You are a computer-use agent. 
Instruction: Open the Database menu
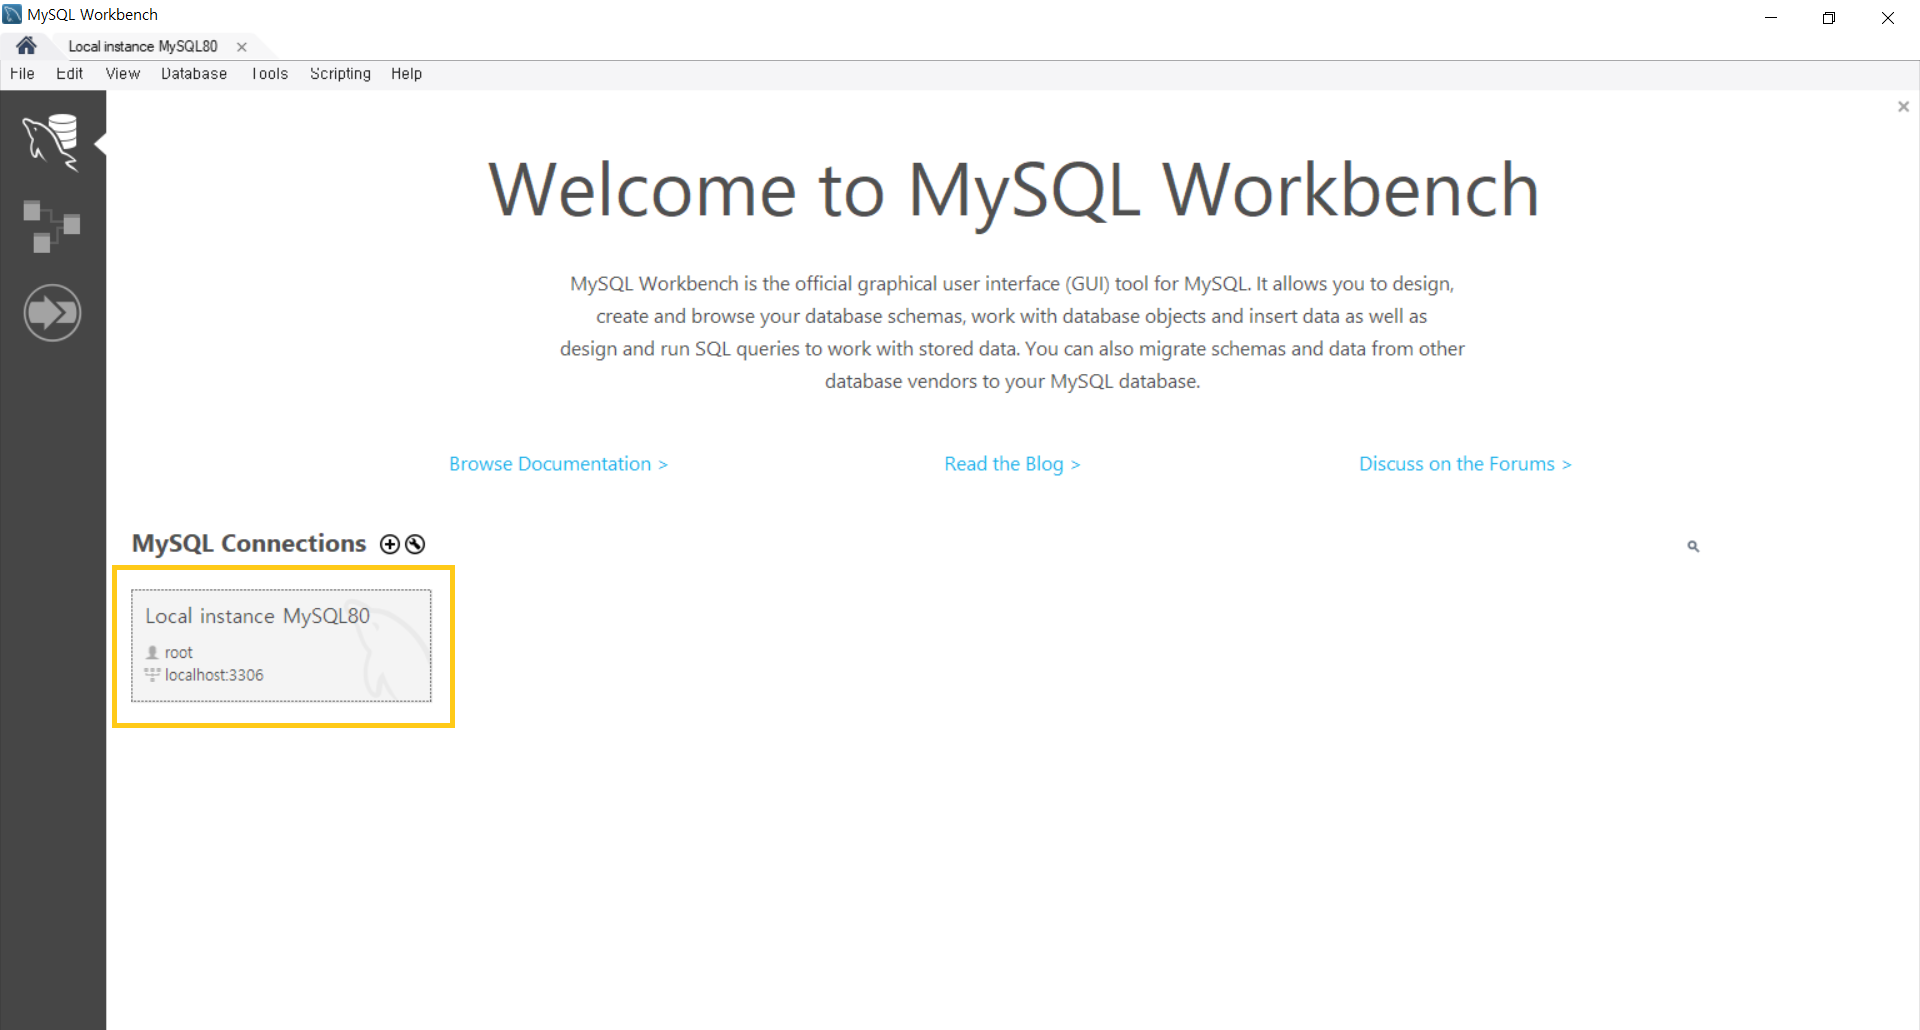point(194,74)
